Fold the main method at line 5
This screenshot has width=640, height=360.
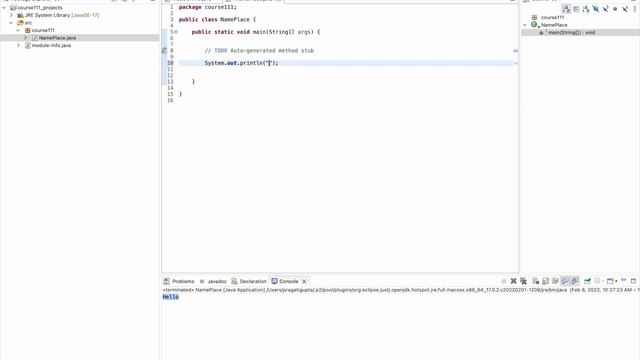click(176, 32)
